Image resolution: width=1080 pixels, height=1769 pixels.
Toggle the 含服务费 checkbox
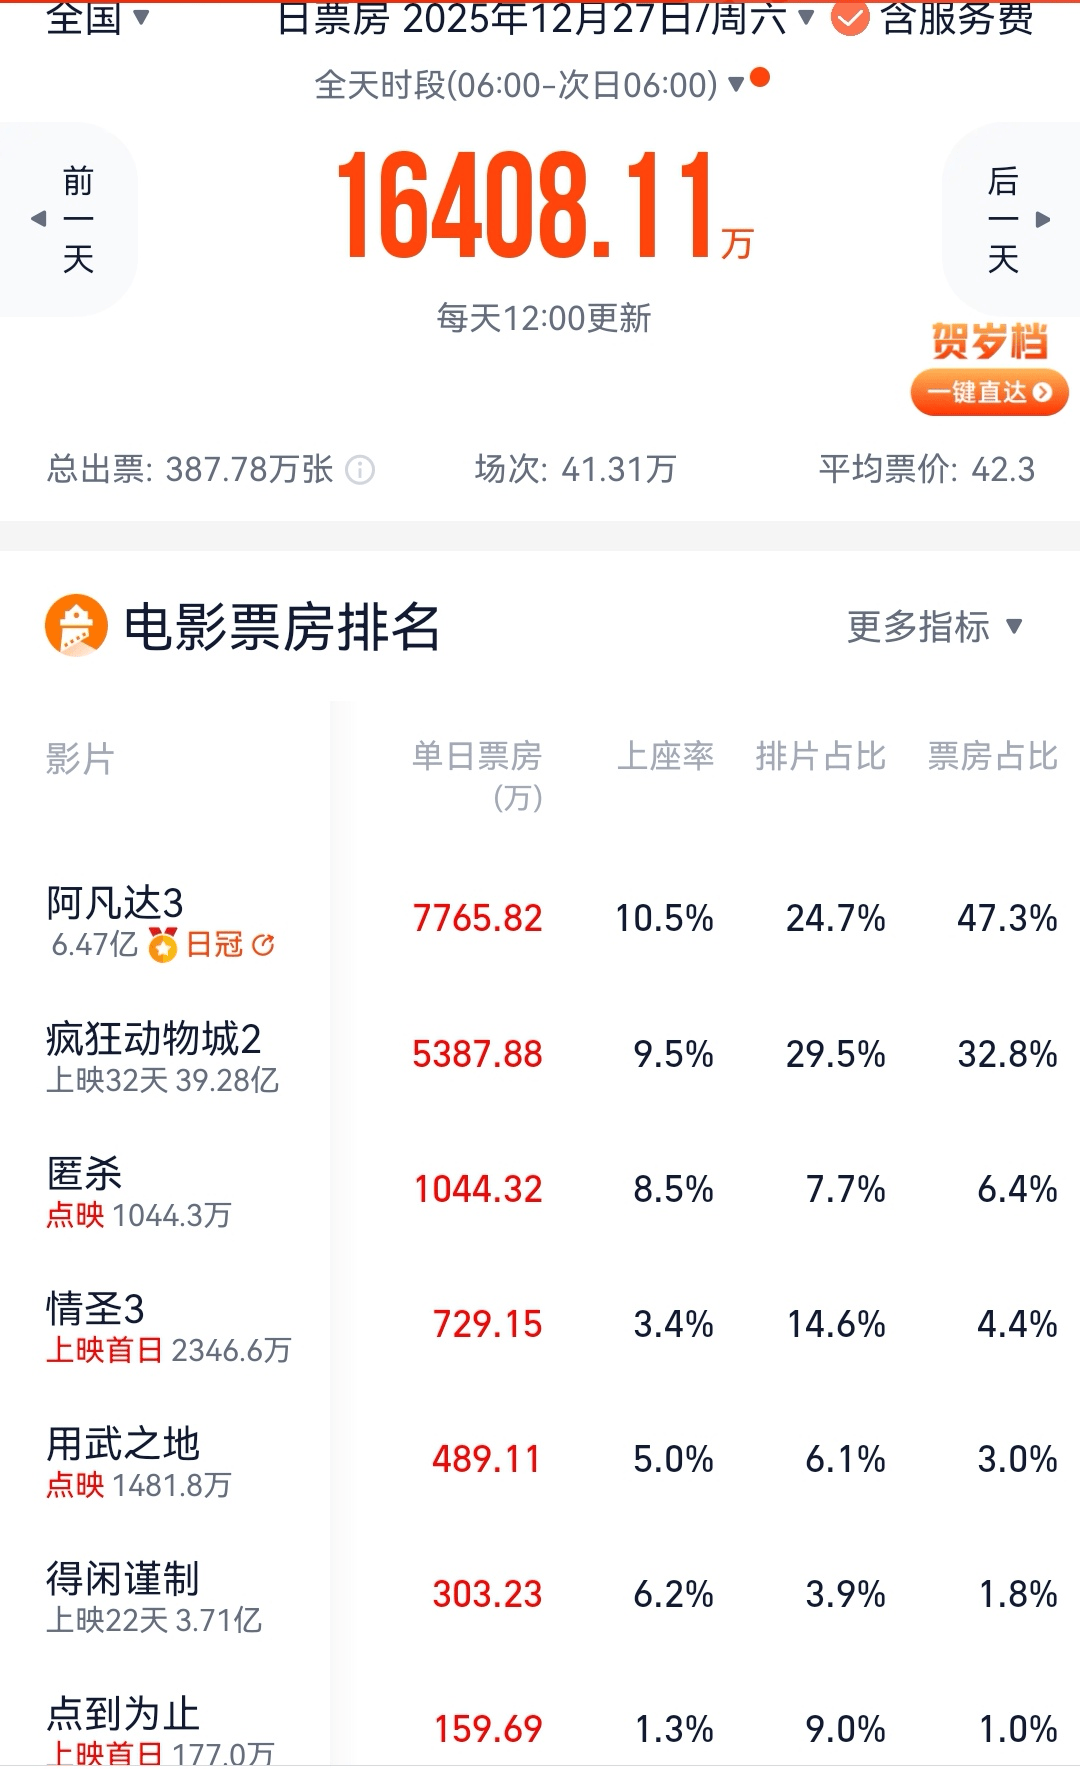tap(850, 18)
